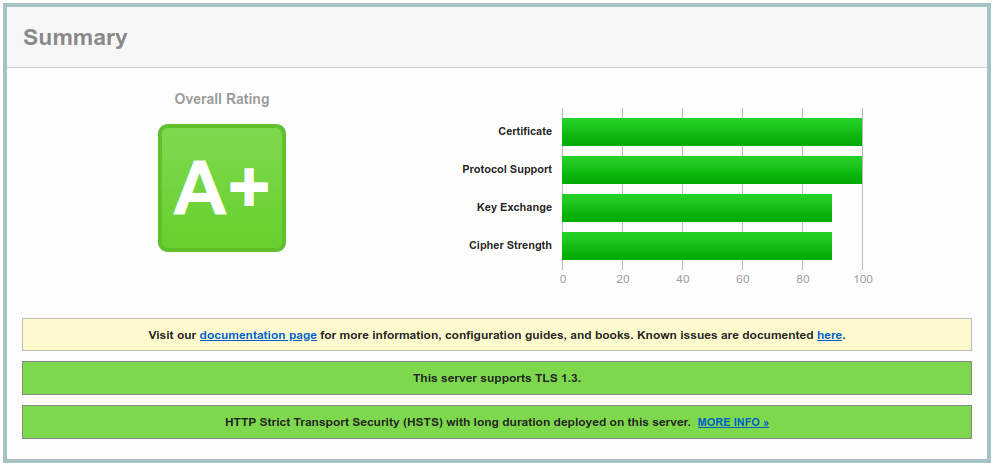
Task: Click the A+ overall rating badge
Action: pos(222,188)
